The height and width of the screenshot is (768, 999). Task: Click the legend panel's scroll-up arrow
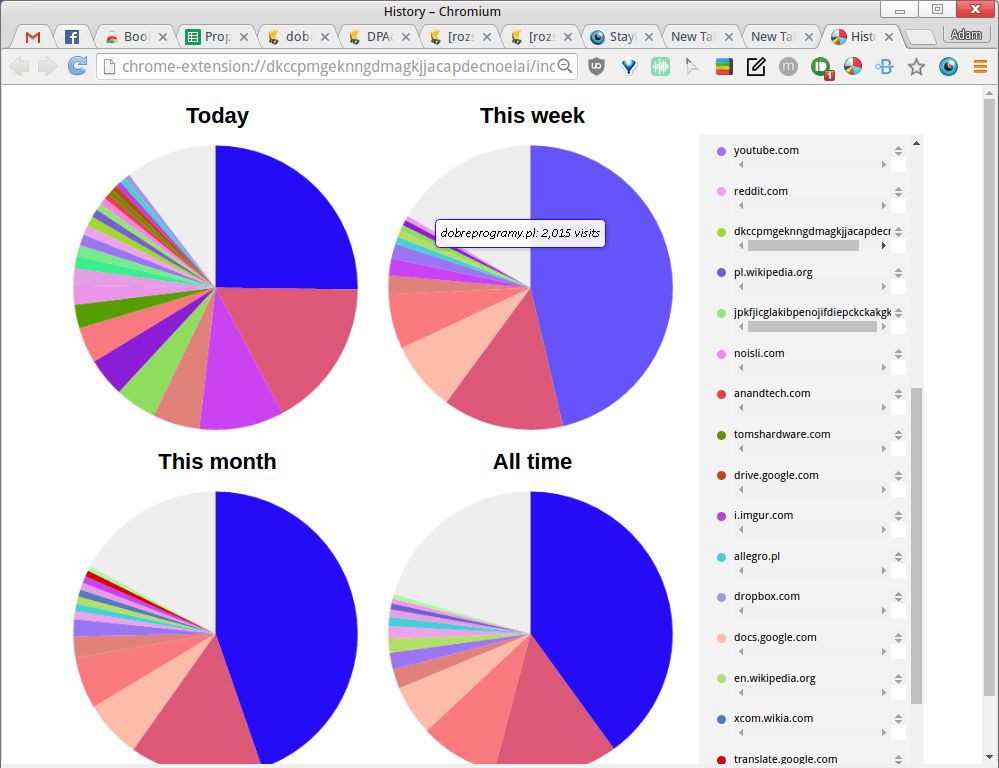pyautogui.click(x=916, y=143)
